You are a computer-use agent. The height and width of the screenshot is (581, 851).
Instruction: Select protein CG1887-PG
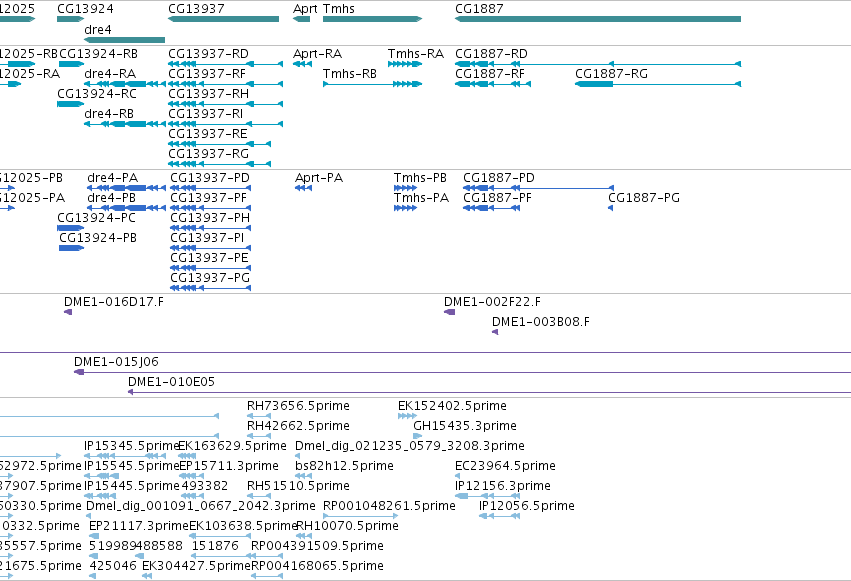(644, 198)
